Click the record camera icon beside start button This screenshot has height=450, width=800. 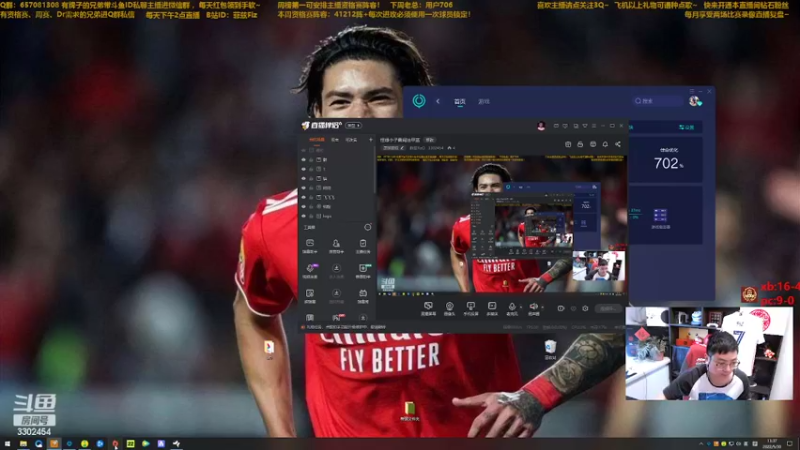pos(561,309)
